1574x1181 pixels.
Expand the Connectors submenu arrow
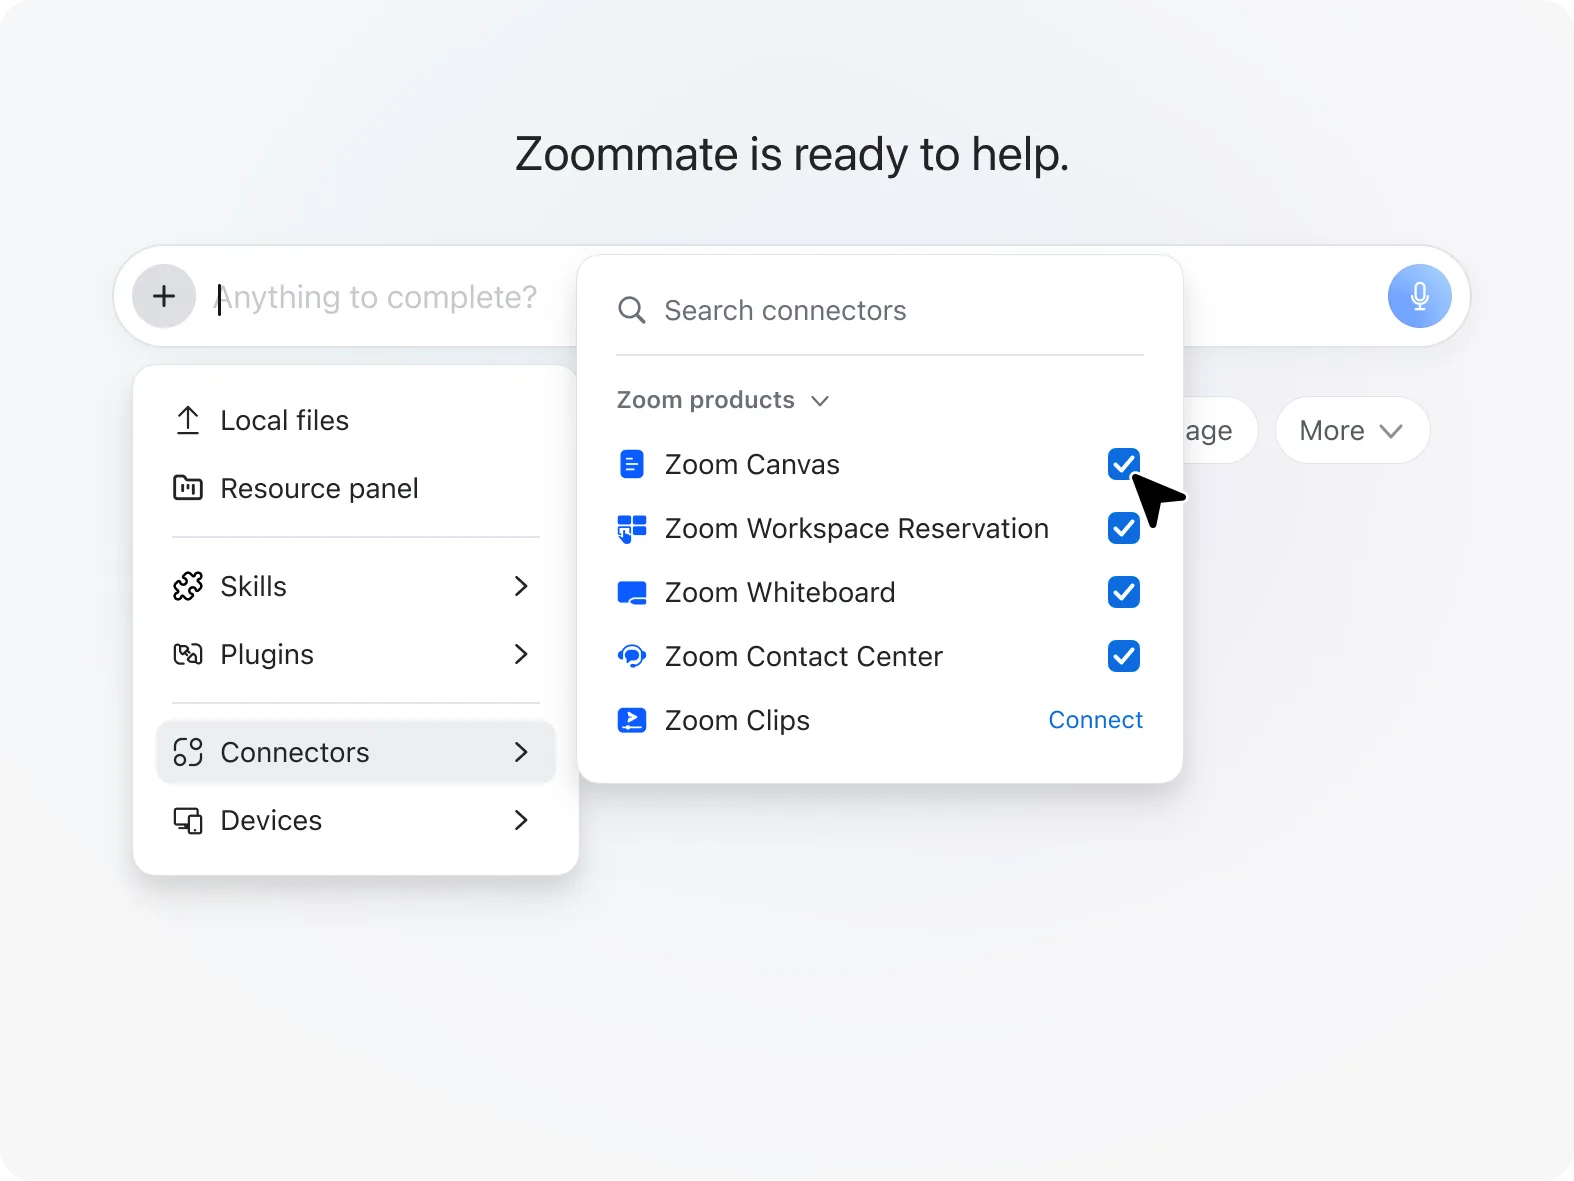point(521,752)
